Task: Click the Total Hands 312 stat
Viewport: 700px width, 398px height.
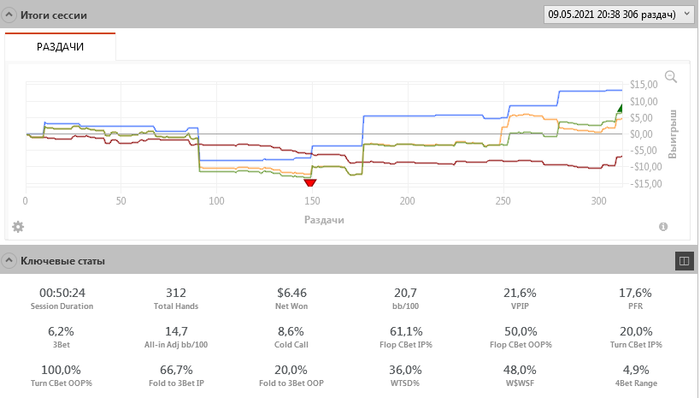Action: (176, 298)
